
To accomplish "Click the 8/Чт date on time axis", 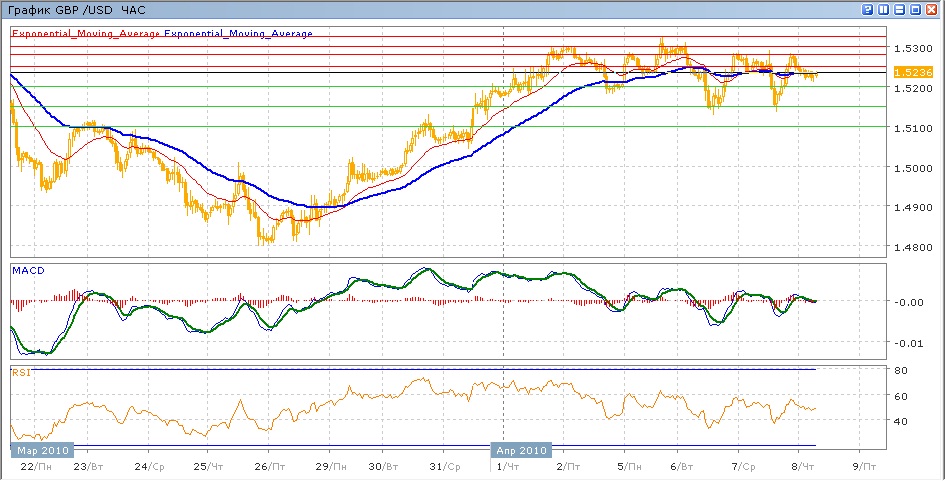I will tap(799, 466).
